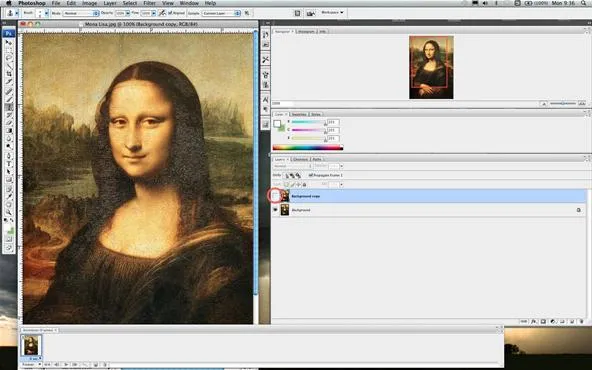Select the Zoom tool in toolbox
The width and height of the screenshot is (592, 370).
click(x=9, y=212)
